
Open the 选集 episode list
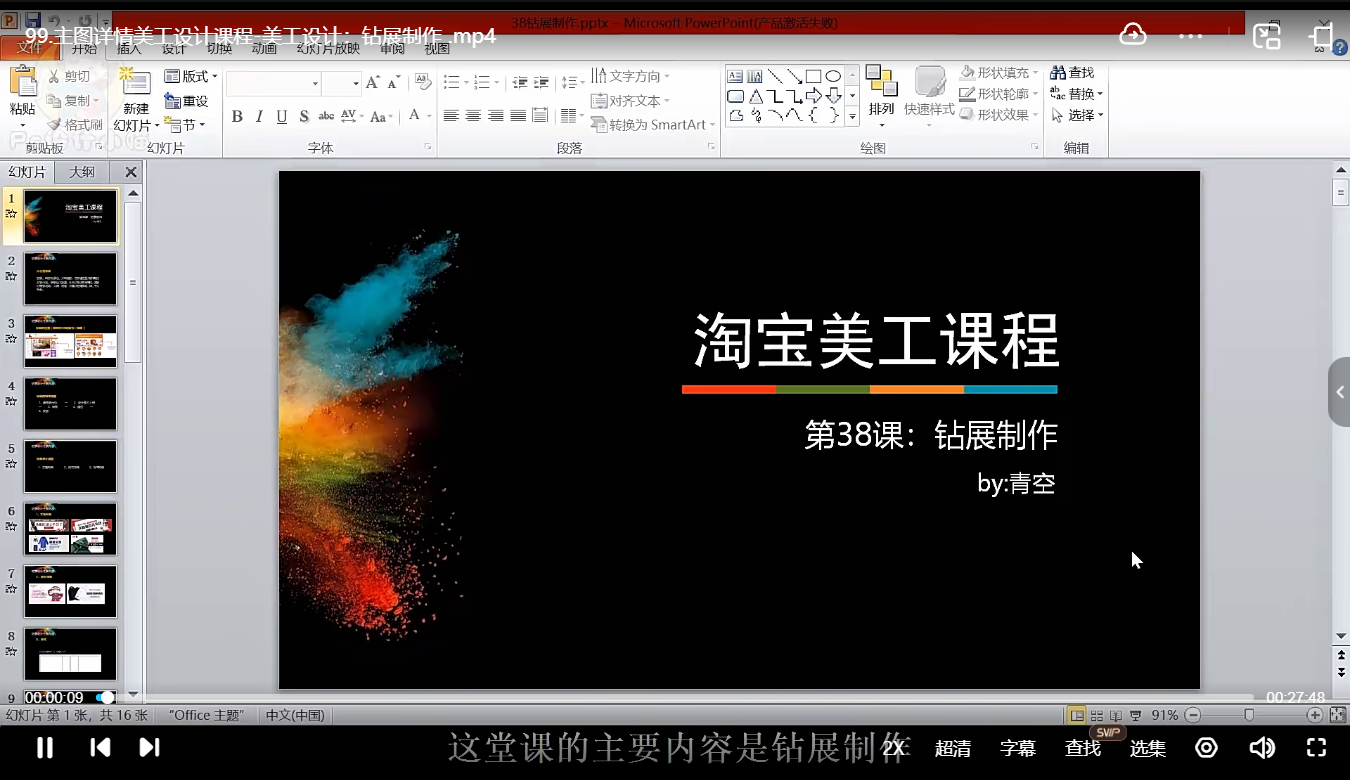[1147, 748]
